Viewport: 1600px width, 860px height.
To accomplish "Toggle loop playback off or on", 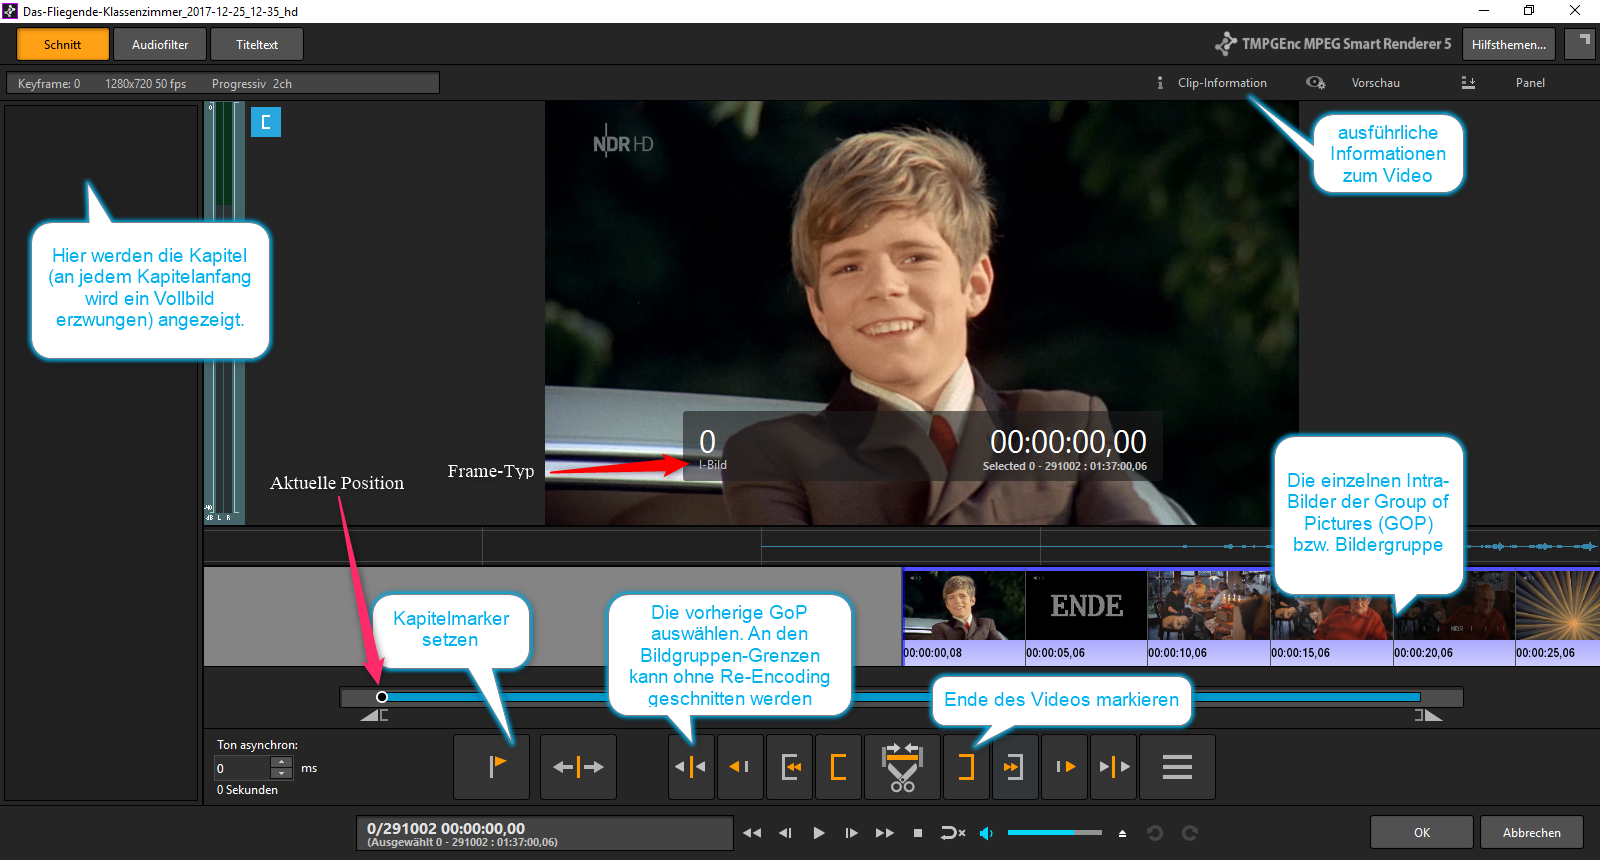I will (952, 833).
